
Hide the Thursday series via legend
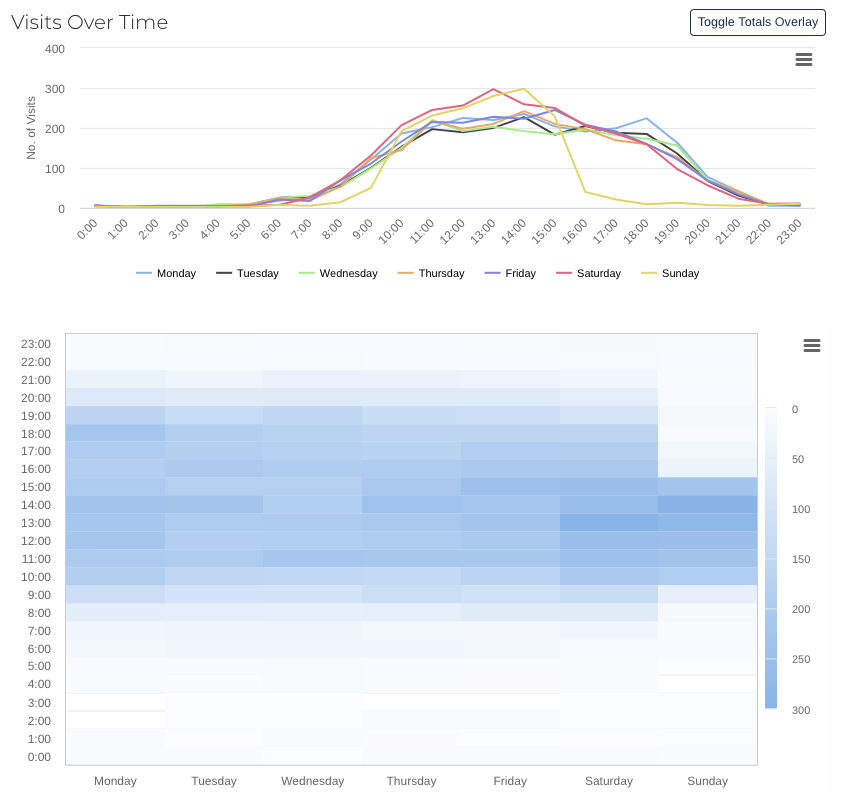(x=431, y=273)
